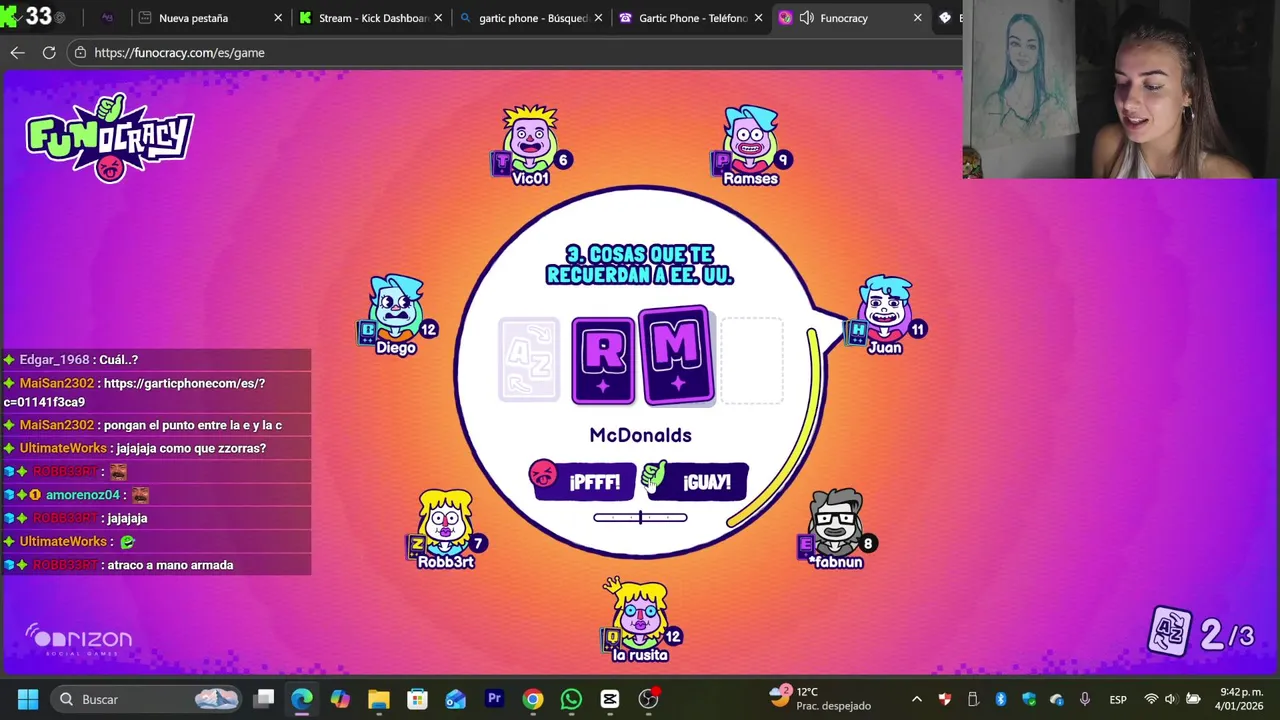Open Microsoft Store from taskbar

click(x=417, y=699)
